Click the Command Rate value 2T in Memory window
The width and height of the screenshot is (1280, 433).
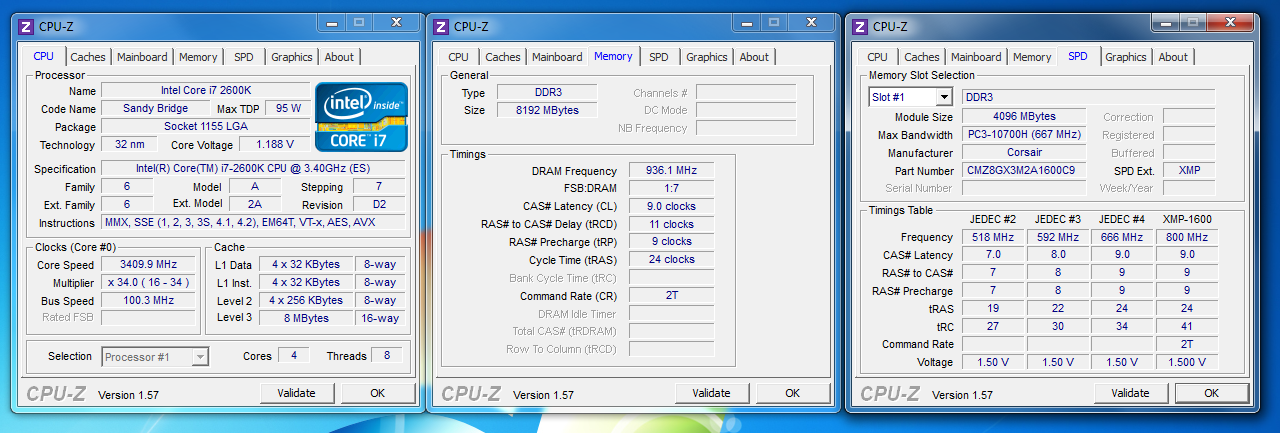click(x=671, y=297)
